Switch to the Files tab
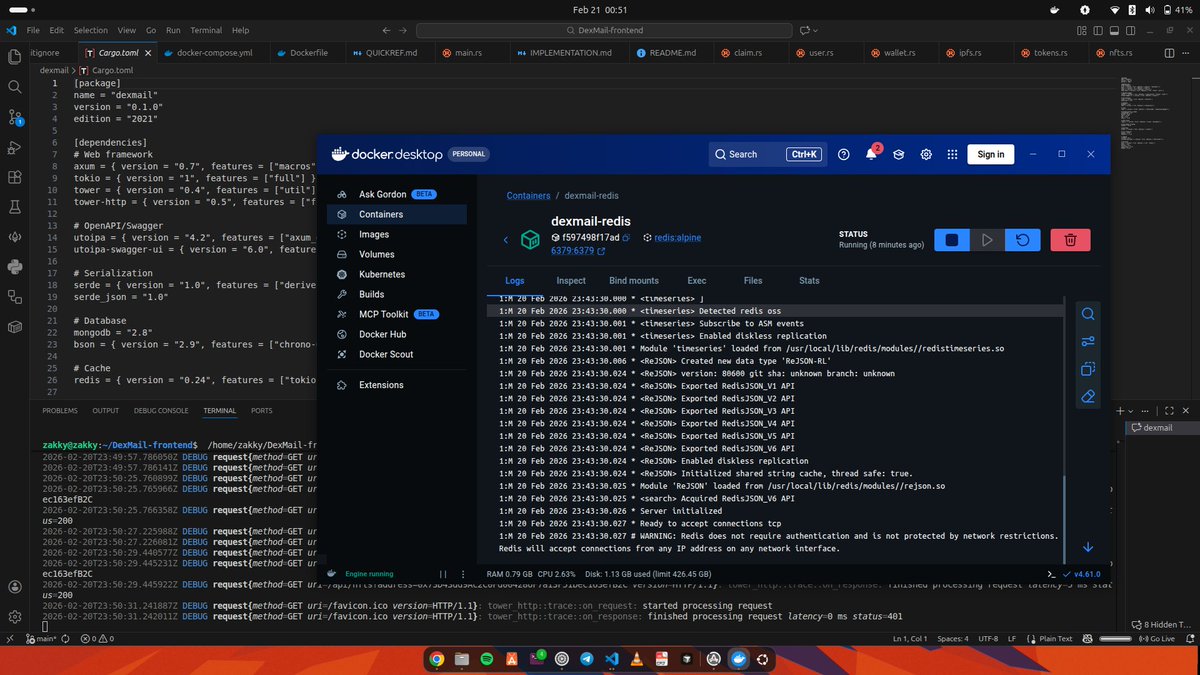 point(753,281)
